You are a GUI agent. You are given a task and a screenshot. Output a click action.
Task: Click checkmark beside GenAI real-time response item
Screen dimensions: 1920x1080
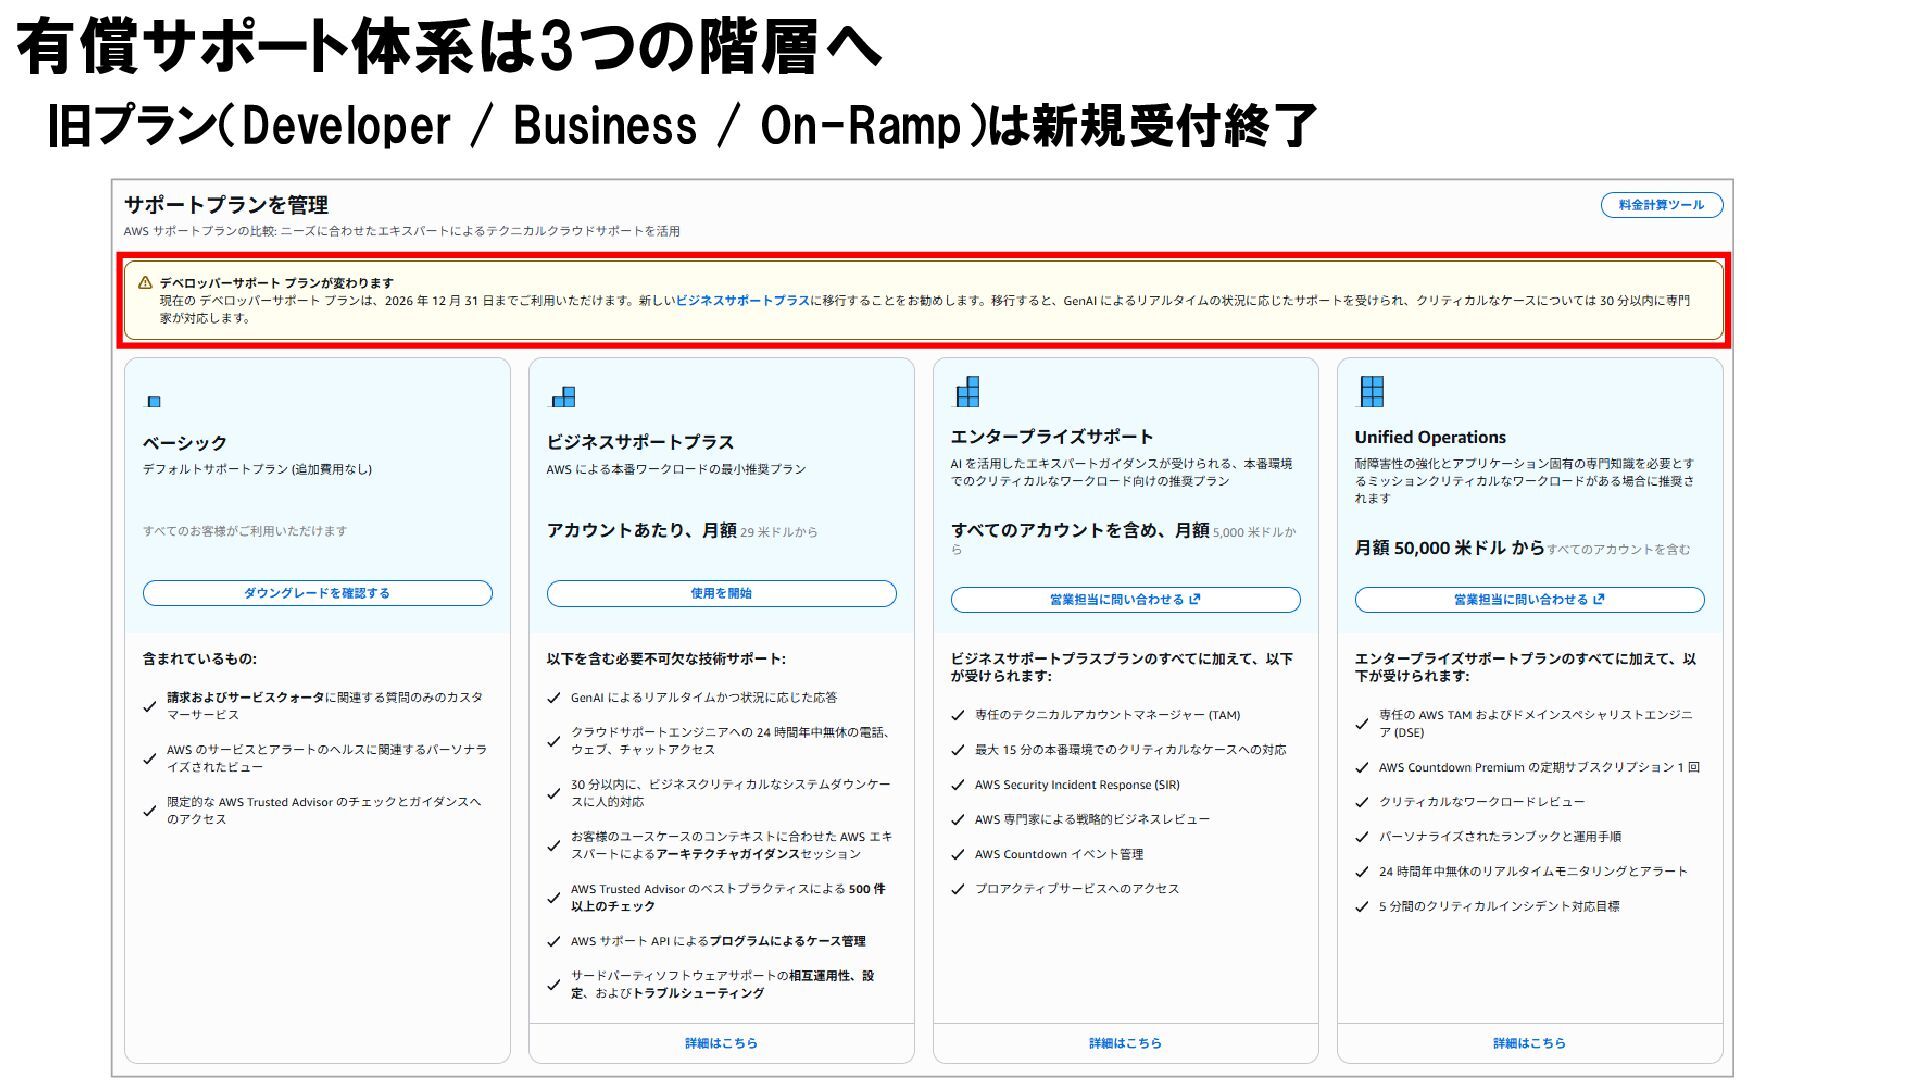pos(554,698)
